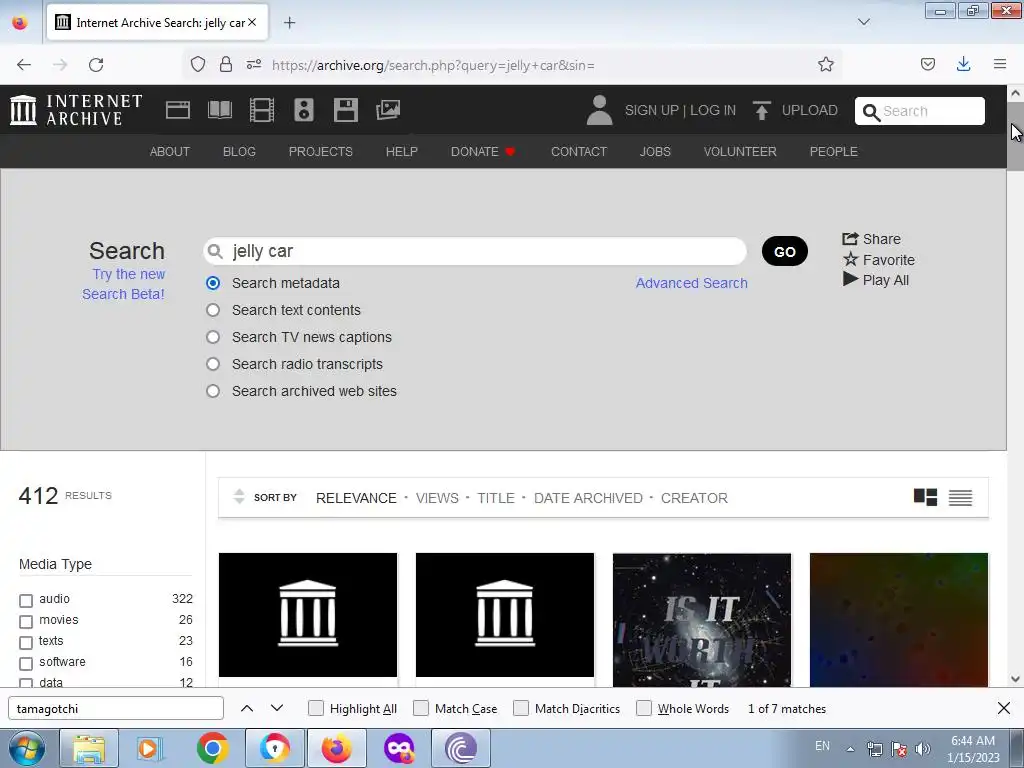Open the Texts book icon
This screenshot has height=768, width=1024.
pyautogui.click(x=219, y=110)
